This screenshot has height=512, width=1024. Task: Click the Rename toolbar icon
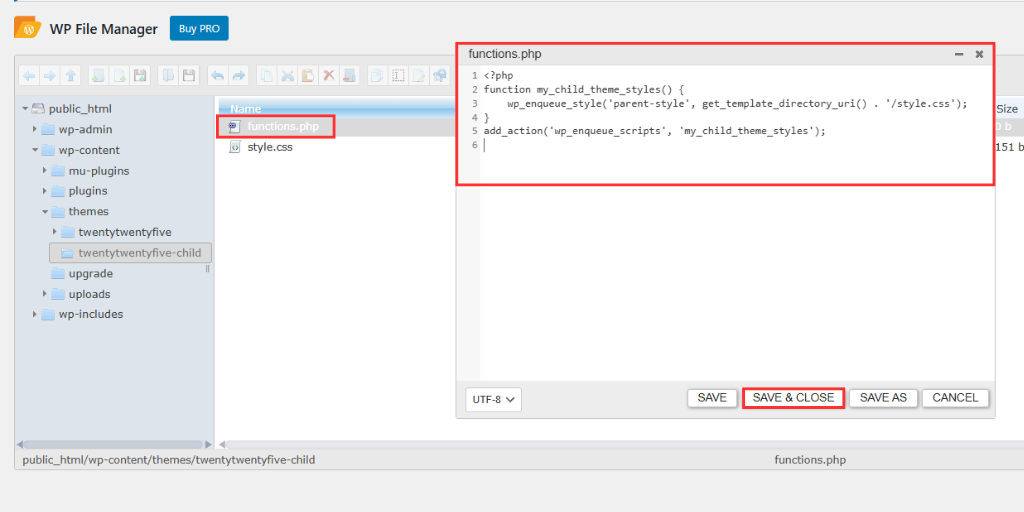click(398, 76)
